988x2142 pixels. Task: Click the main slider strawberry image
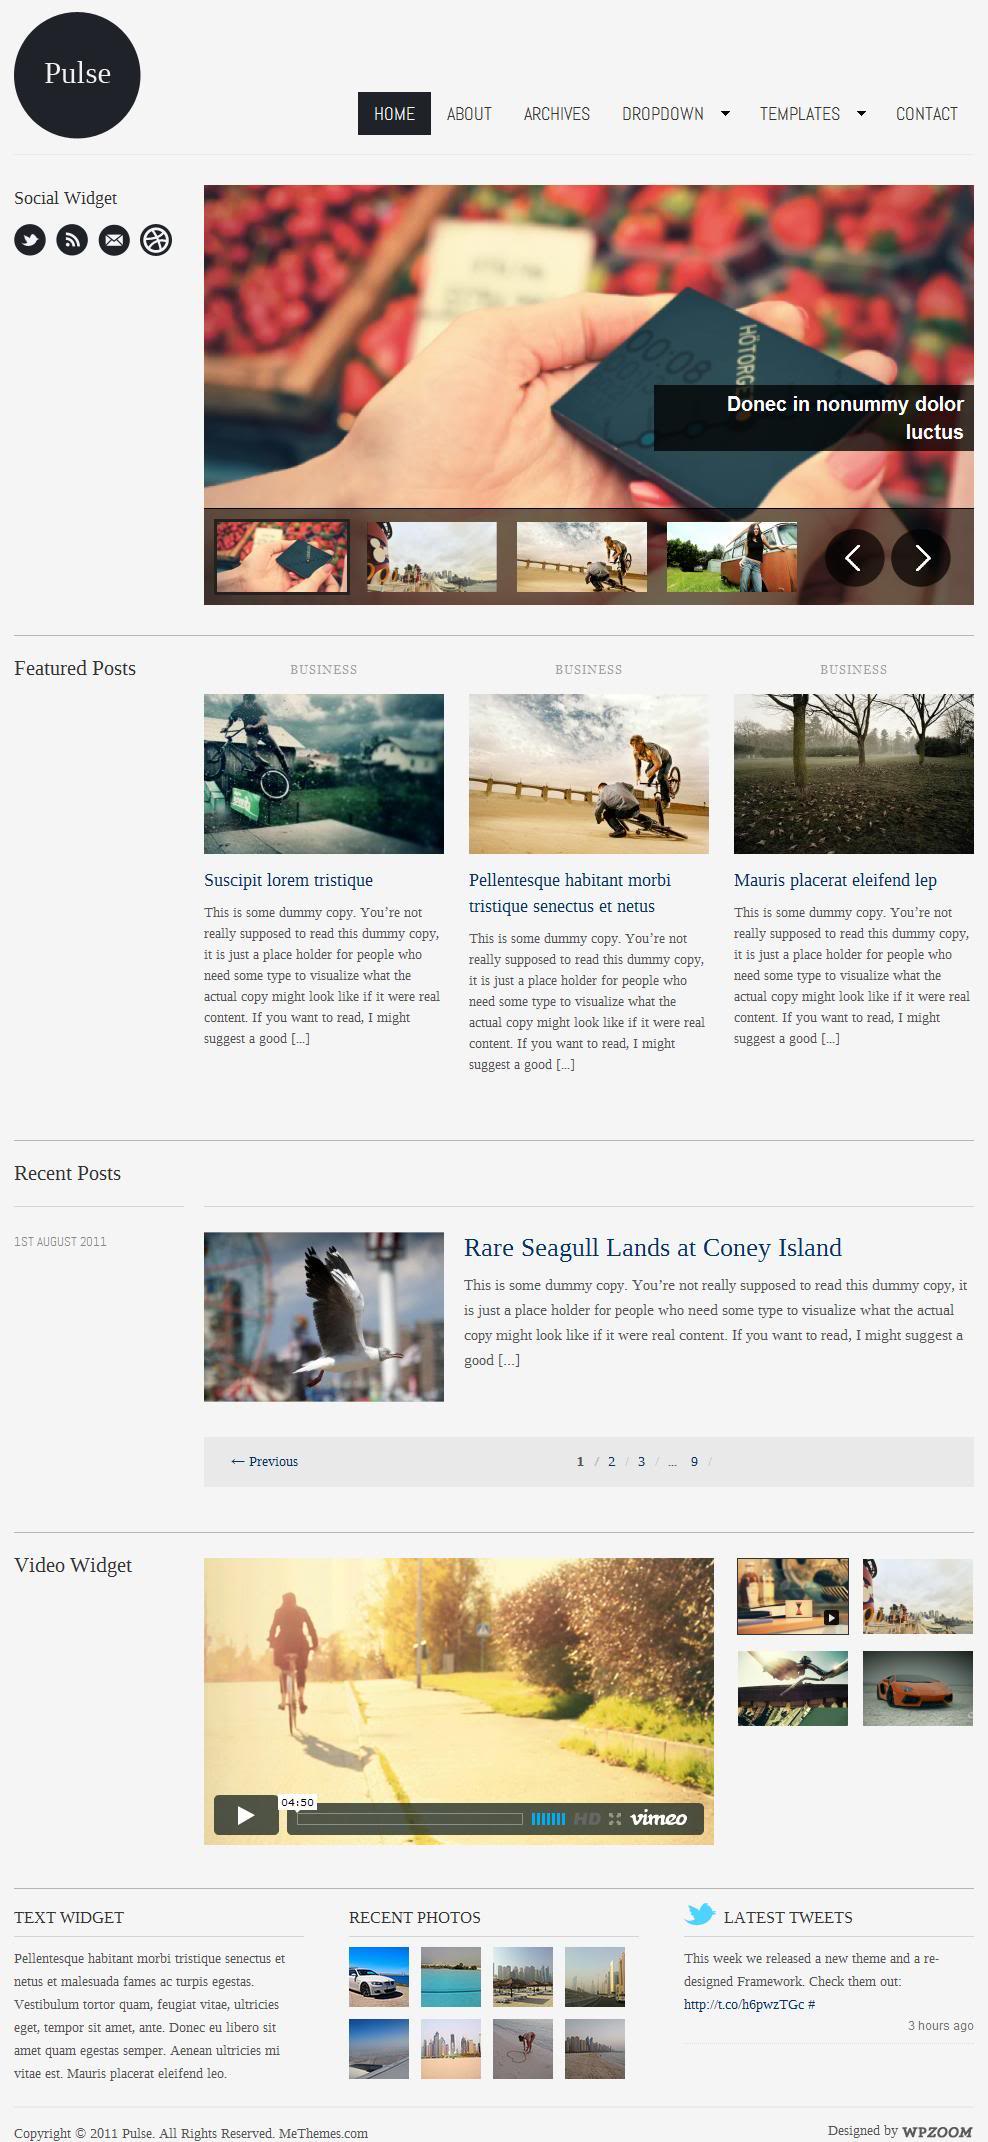589,346
